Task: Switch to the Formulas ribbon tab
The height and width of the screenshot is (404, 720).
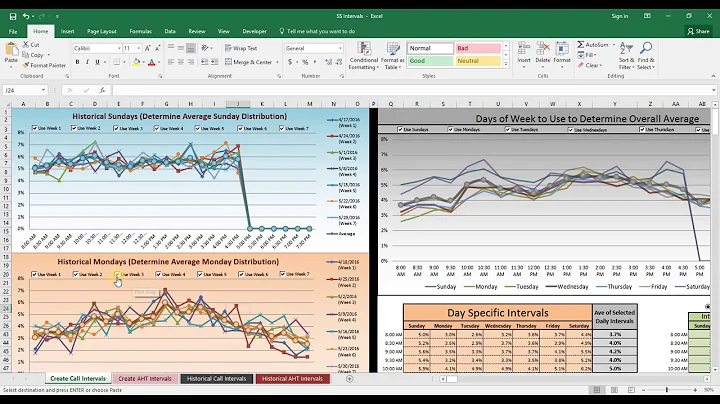Action: pyautogui.click(x=141, y=31)
